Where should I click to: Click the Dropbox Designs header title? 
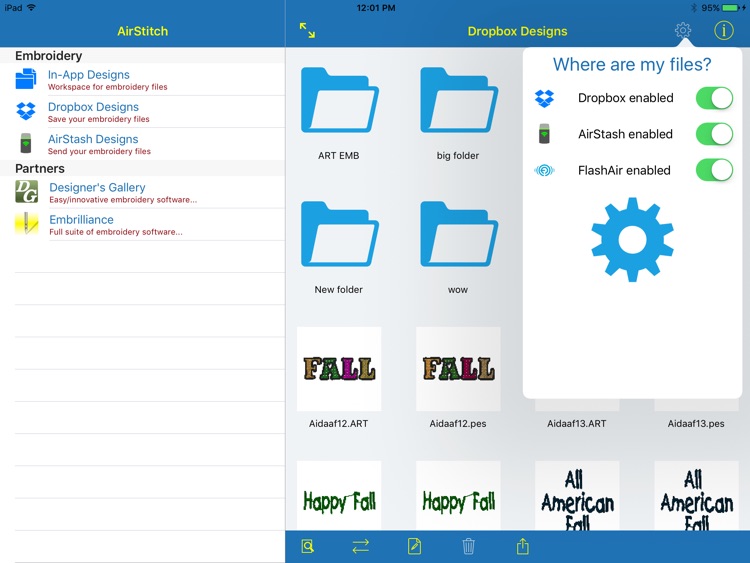[x=518, y=31]
